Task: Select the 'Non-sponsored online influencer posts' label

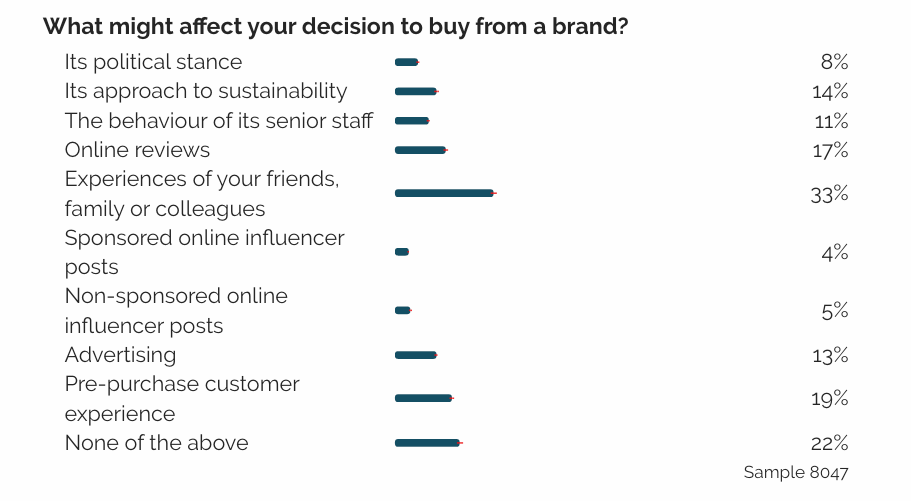Action: [176, 311]
